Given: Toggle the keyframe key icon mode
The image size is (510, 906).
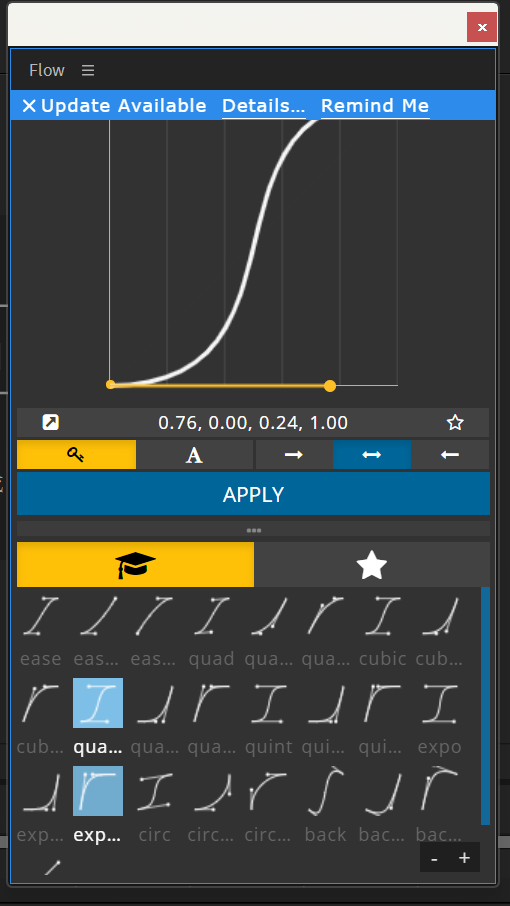Looking at the screenshot, I should pos(76,455).
